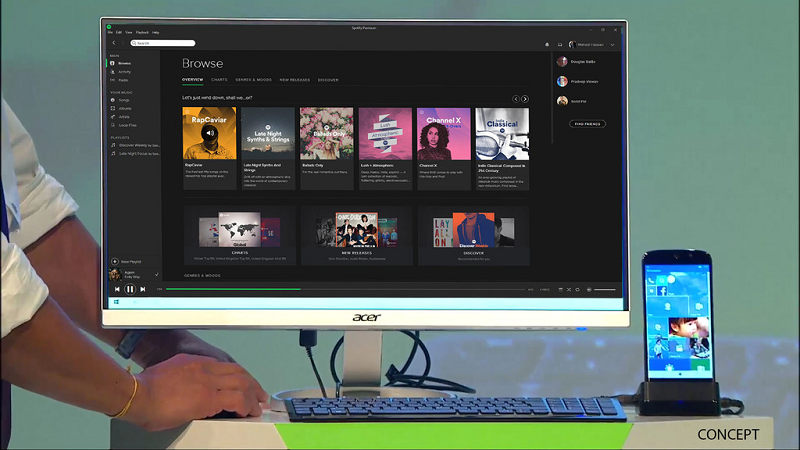Show the previous playlist carousel page
800x450 pixels.
516,98
